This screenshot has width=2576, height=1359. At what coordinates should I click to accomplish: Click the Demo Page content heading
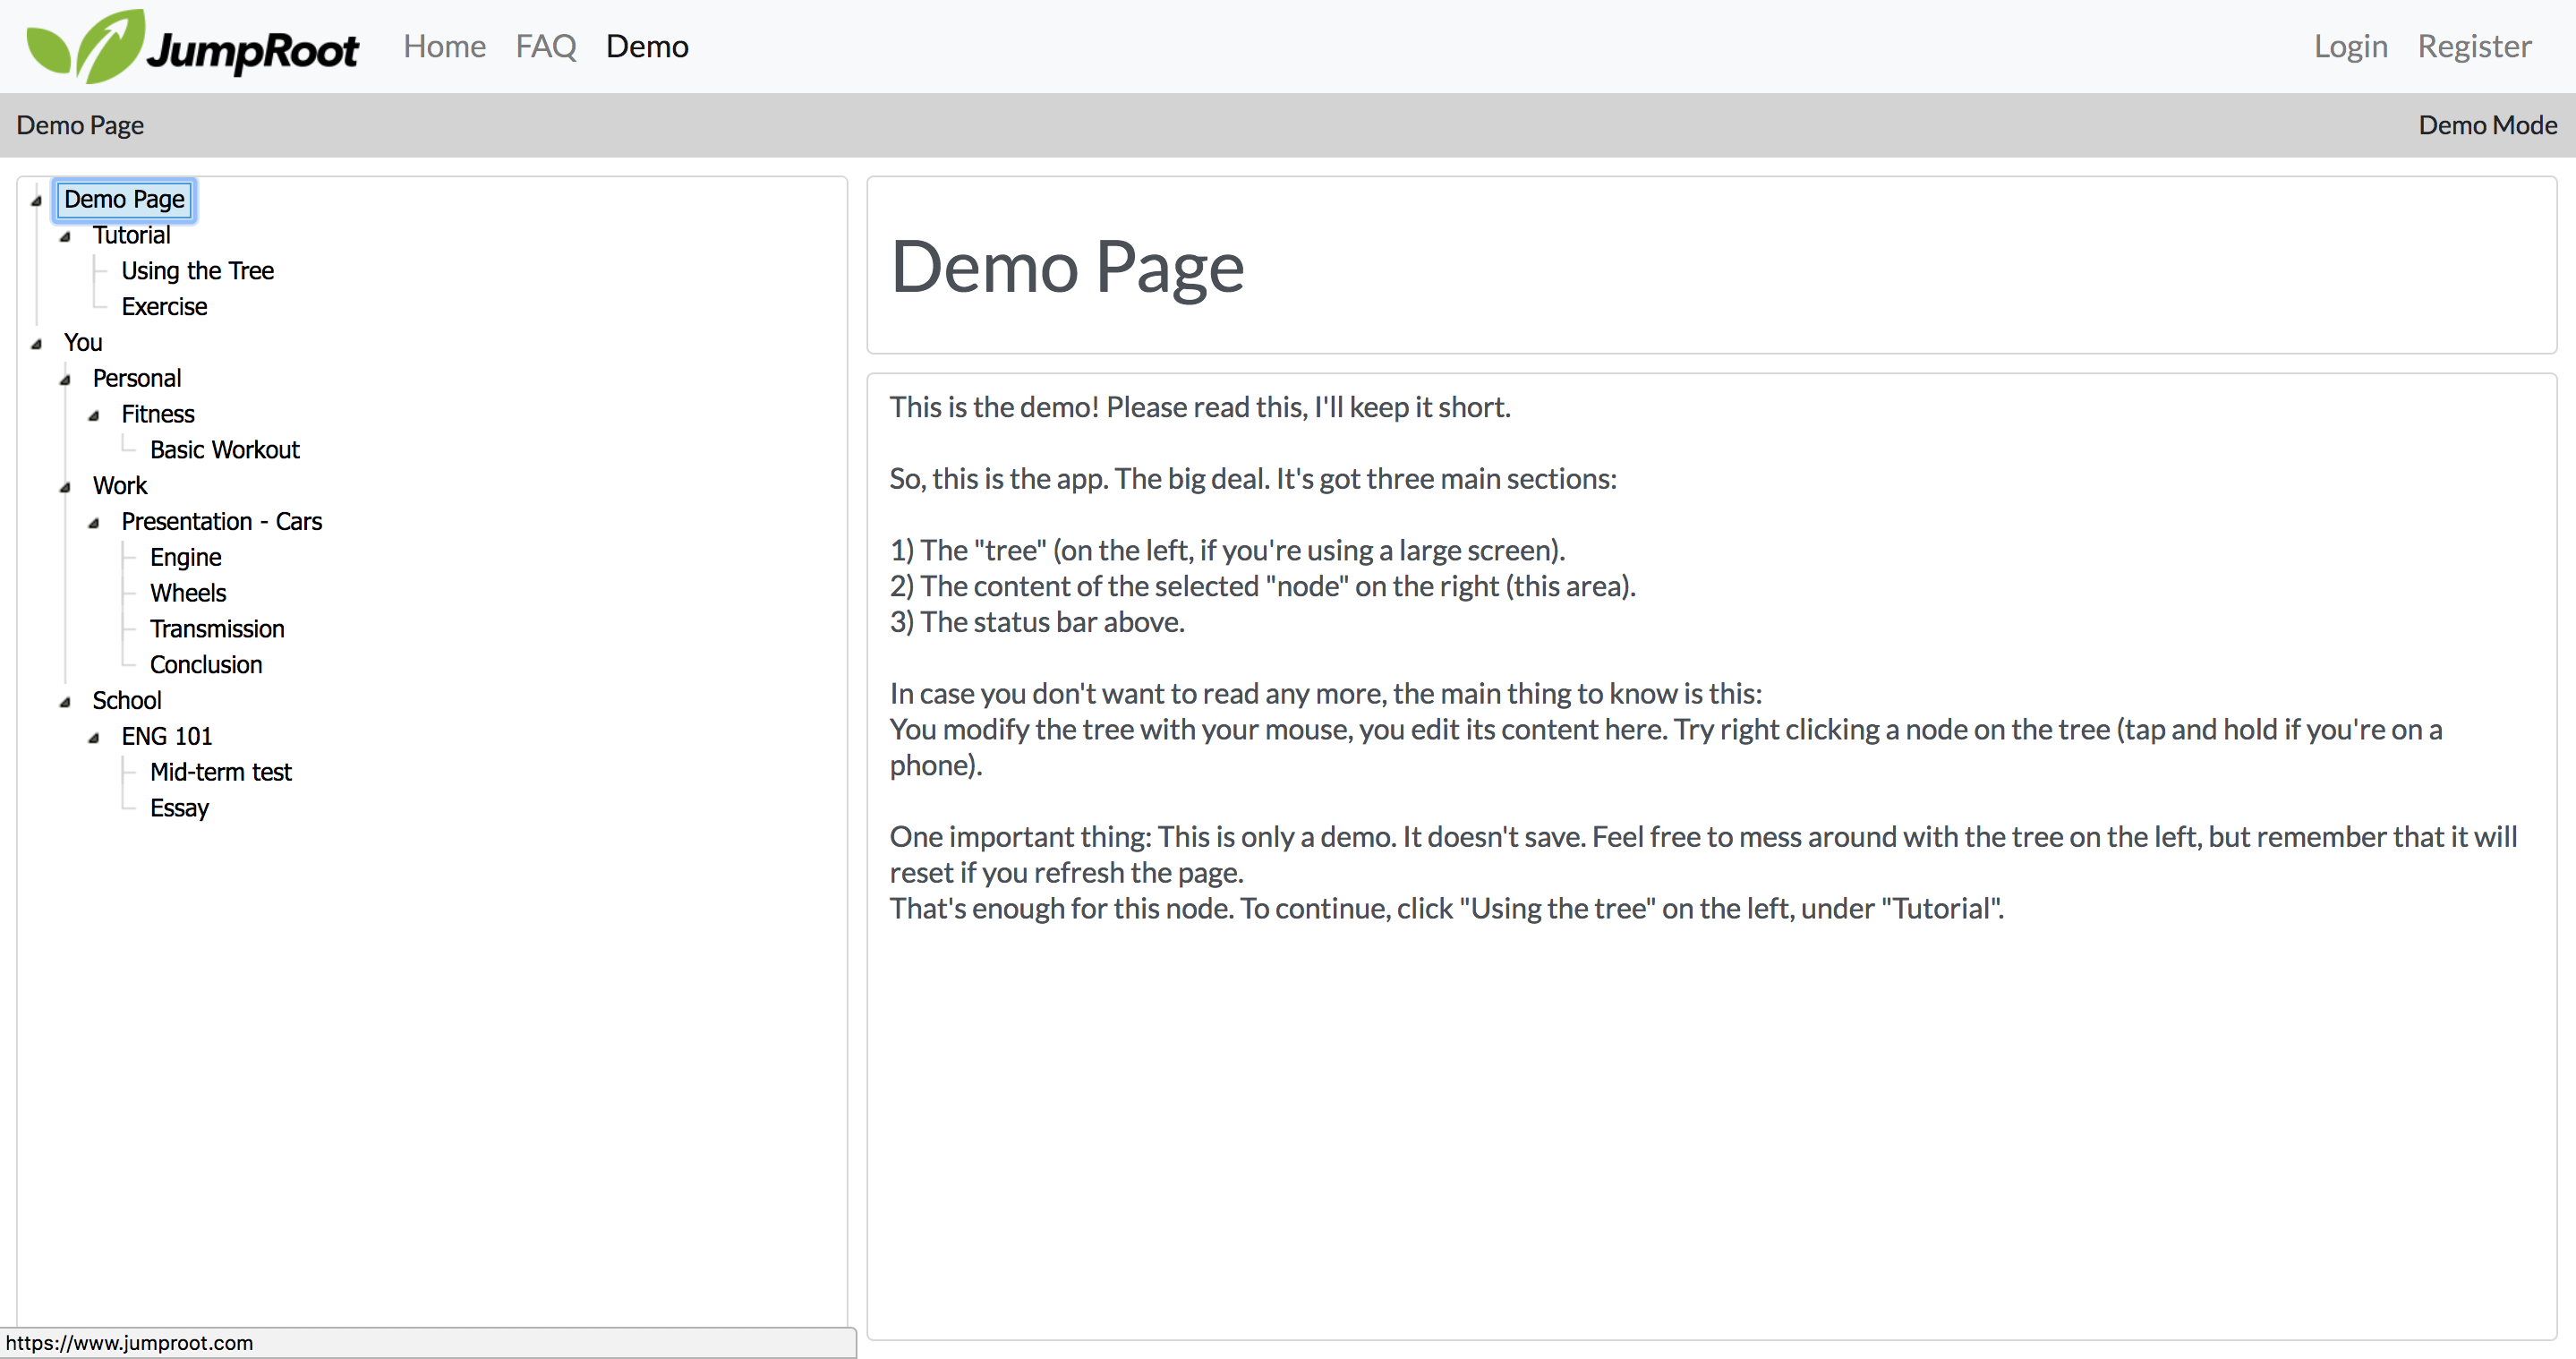pyautogui.click(x=1066, y=267)
